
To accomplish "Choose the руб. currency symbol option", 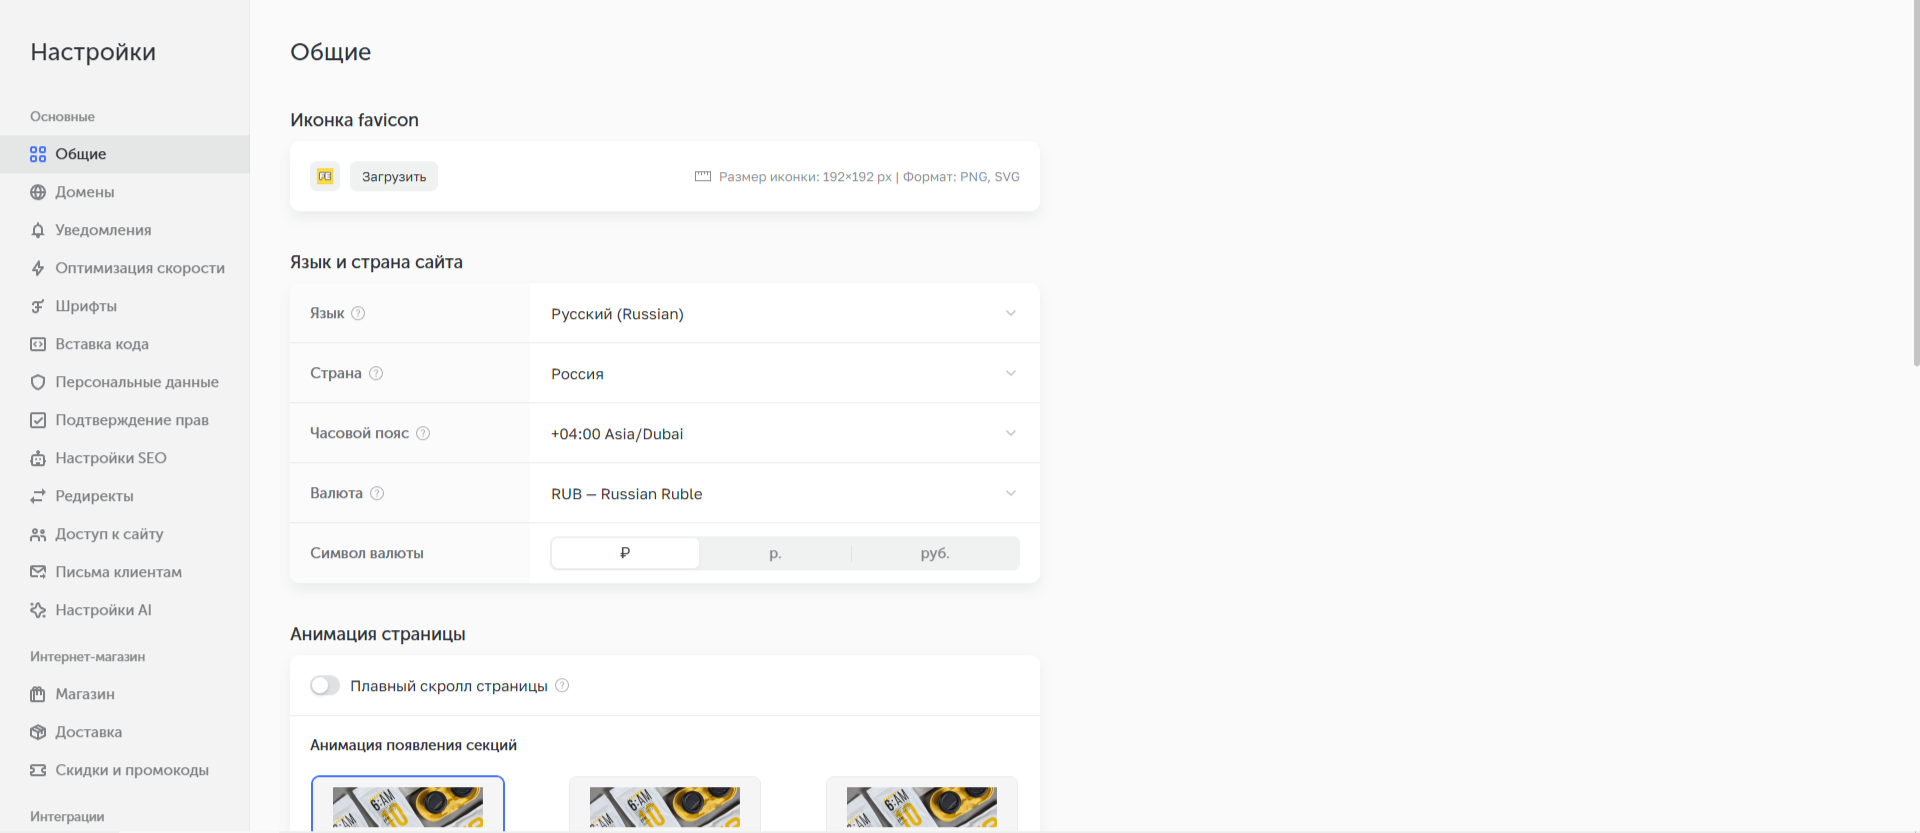I will [935, 553].
